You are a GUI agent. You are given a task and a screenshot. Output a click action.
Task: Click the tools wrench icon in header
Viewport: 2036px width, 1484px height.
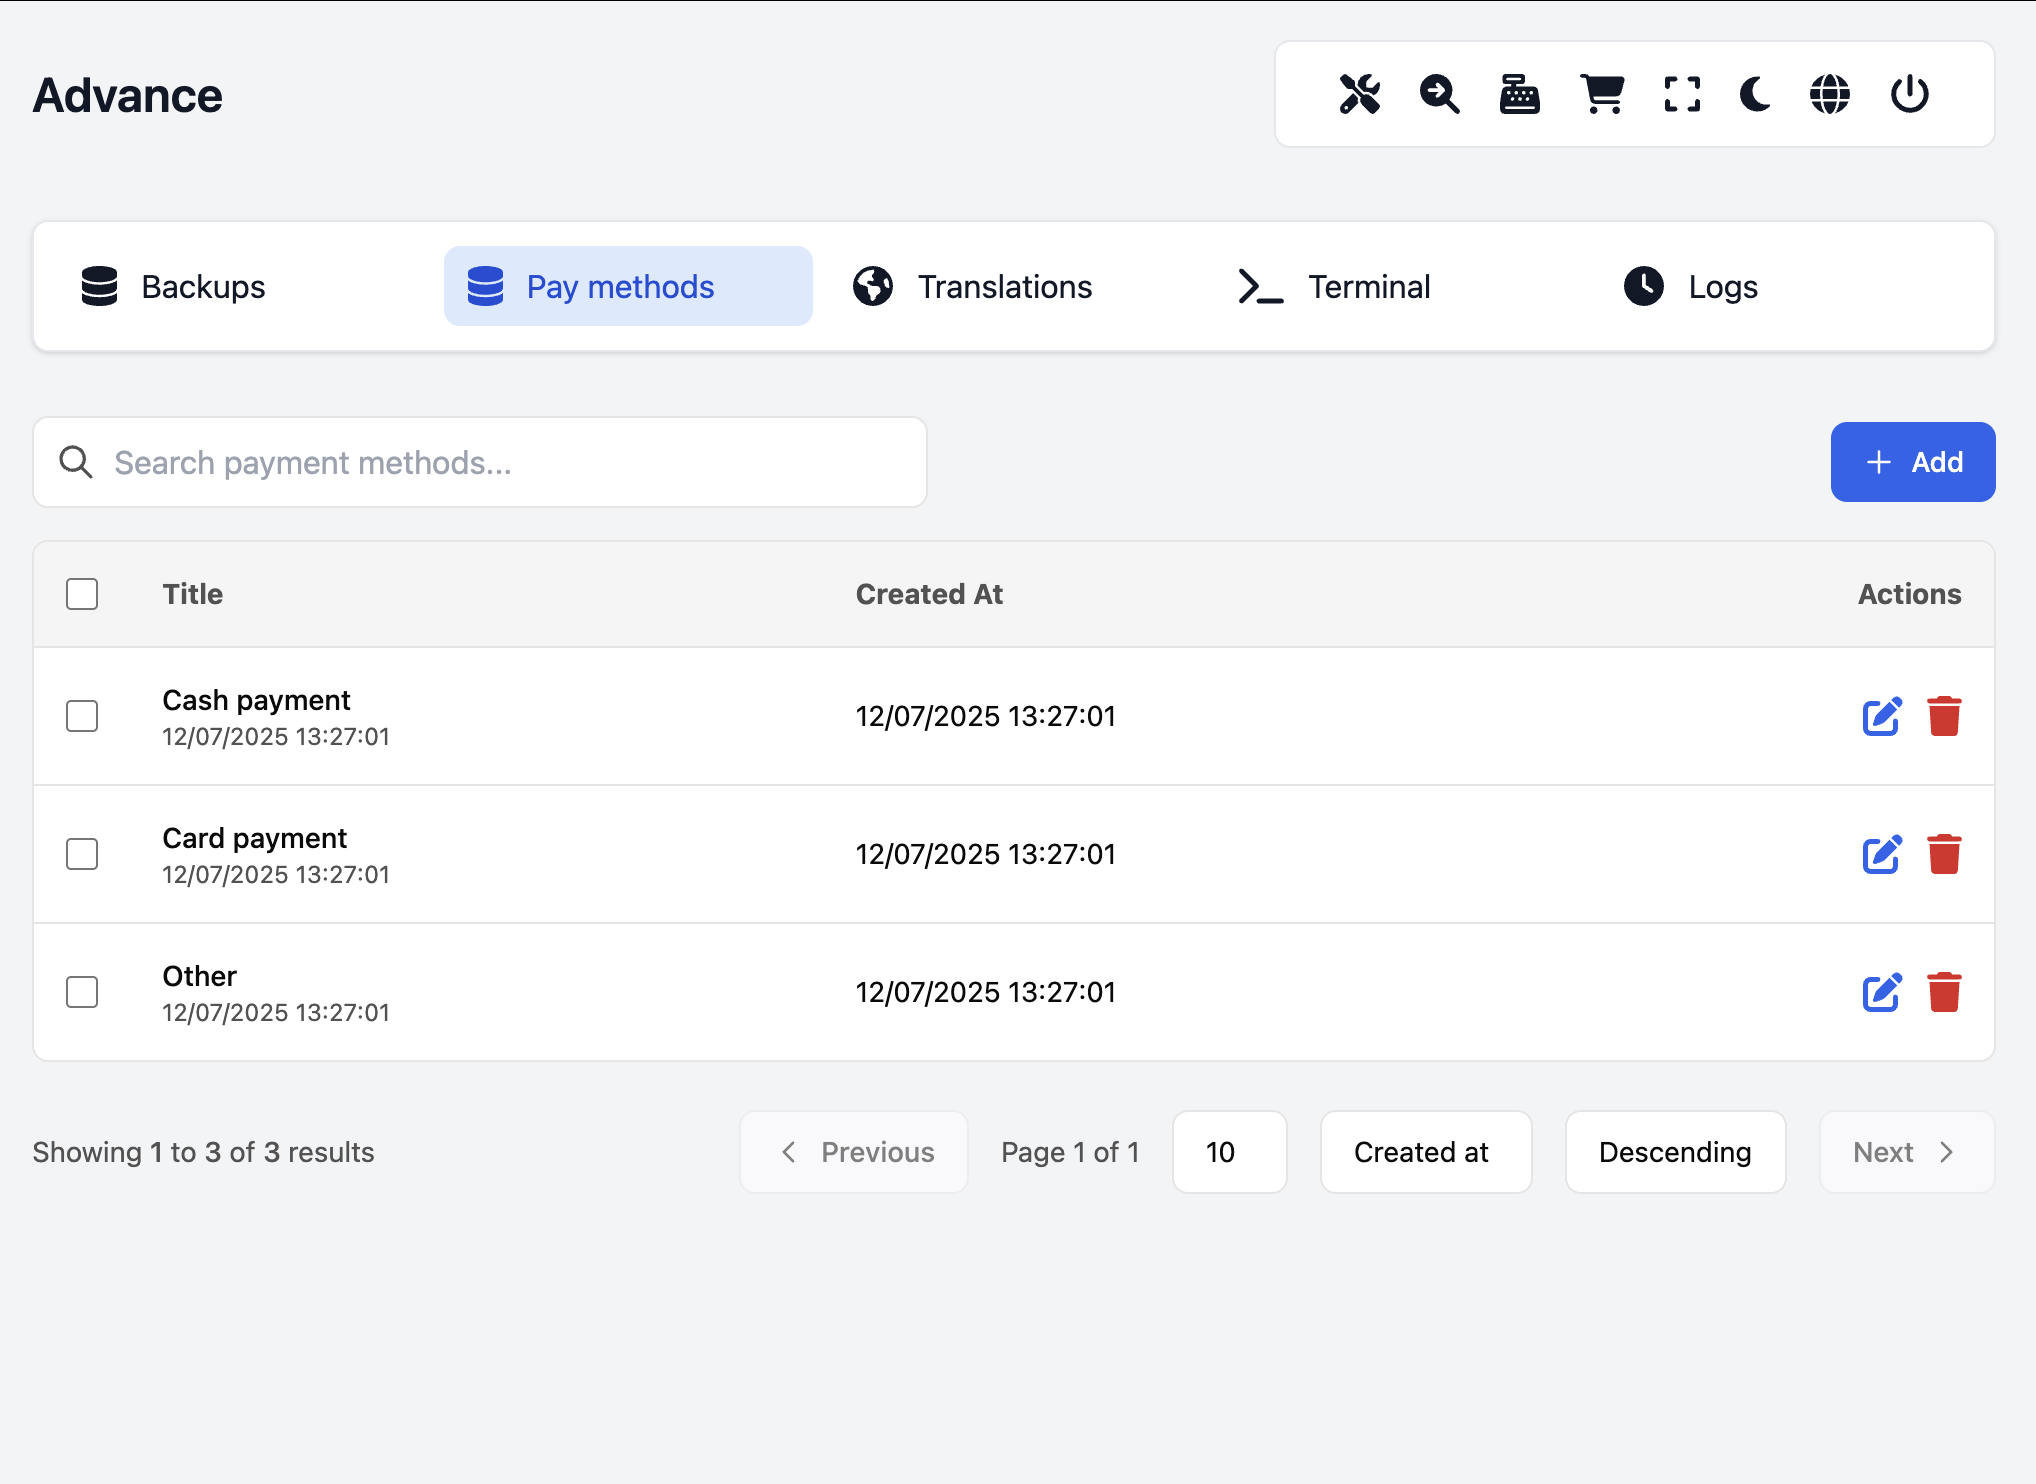(1360, 95)
